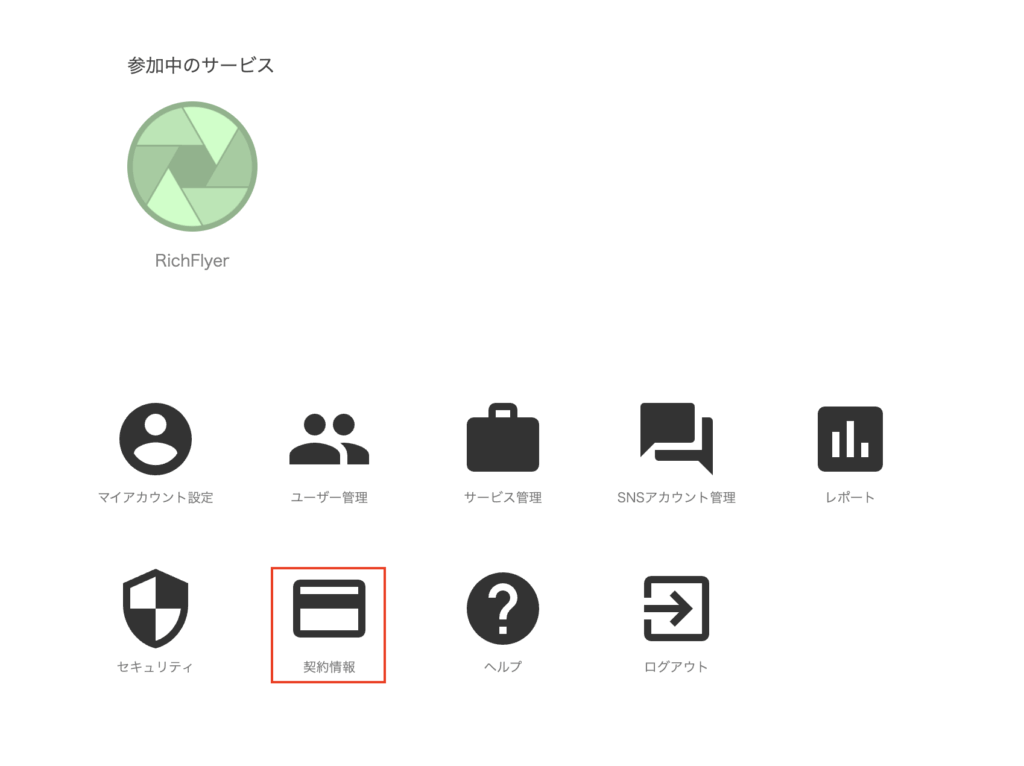Open My Account settings person icon
This screenshot has height=766, width=1024.
click(155, 439)
